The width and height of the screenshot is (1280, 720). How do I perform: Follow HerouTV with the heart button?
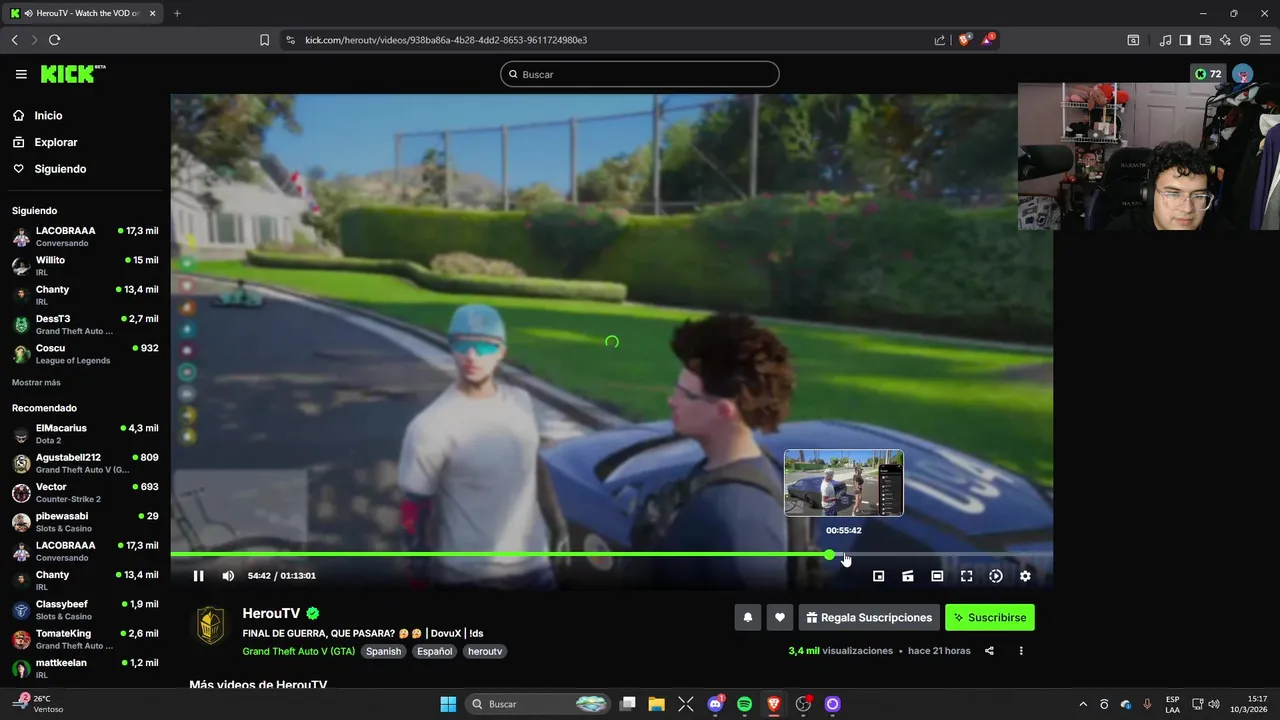click(780, 618)
